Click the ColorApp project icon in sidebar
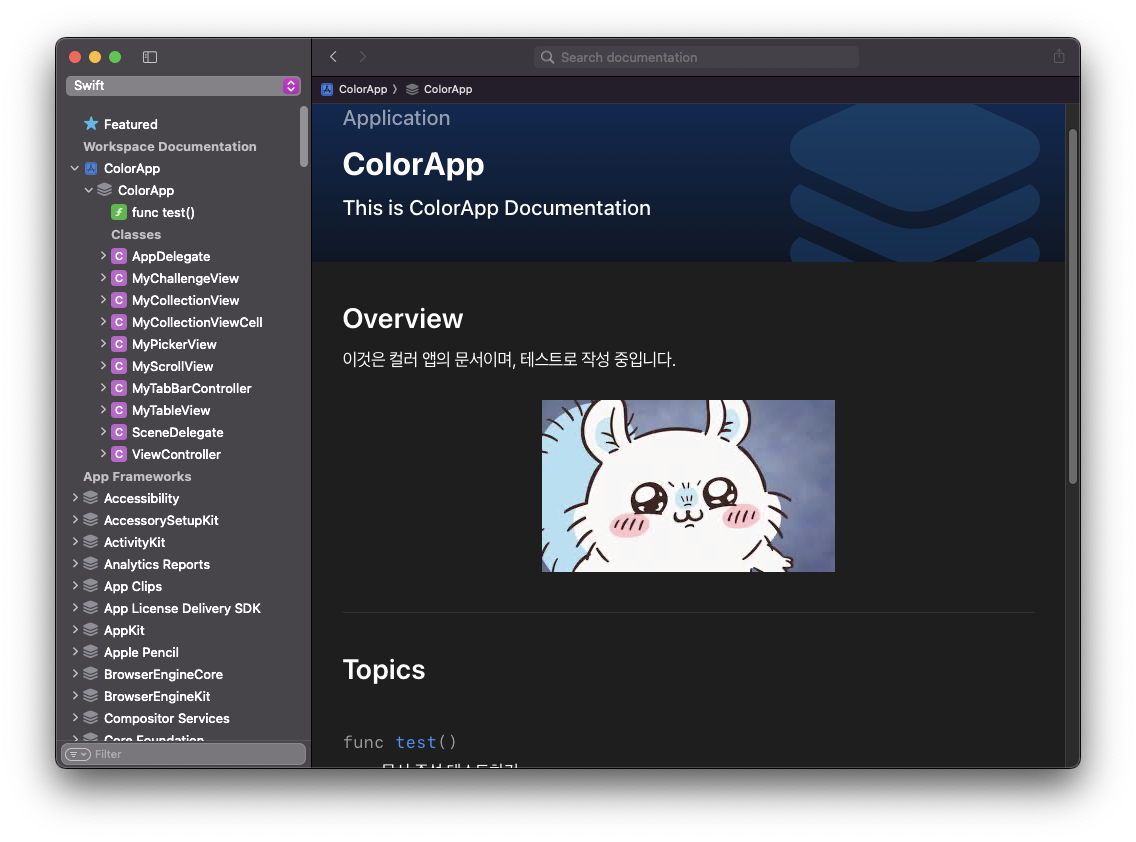 [91, 168]
